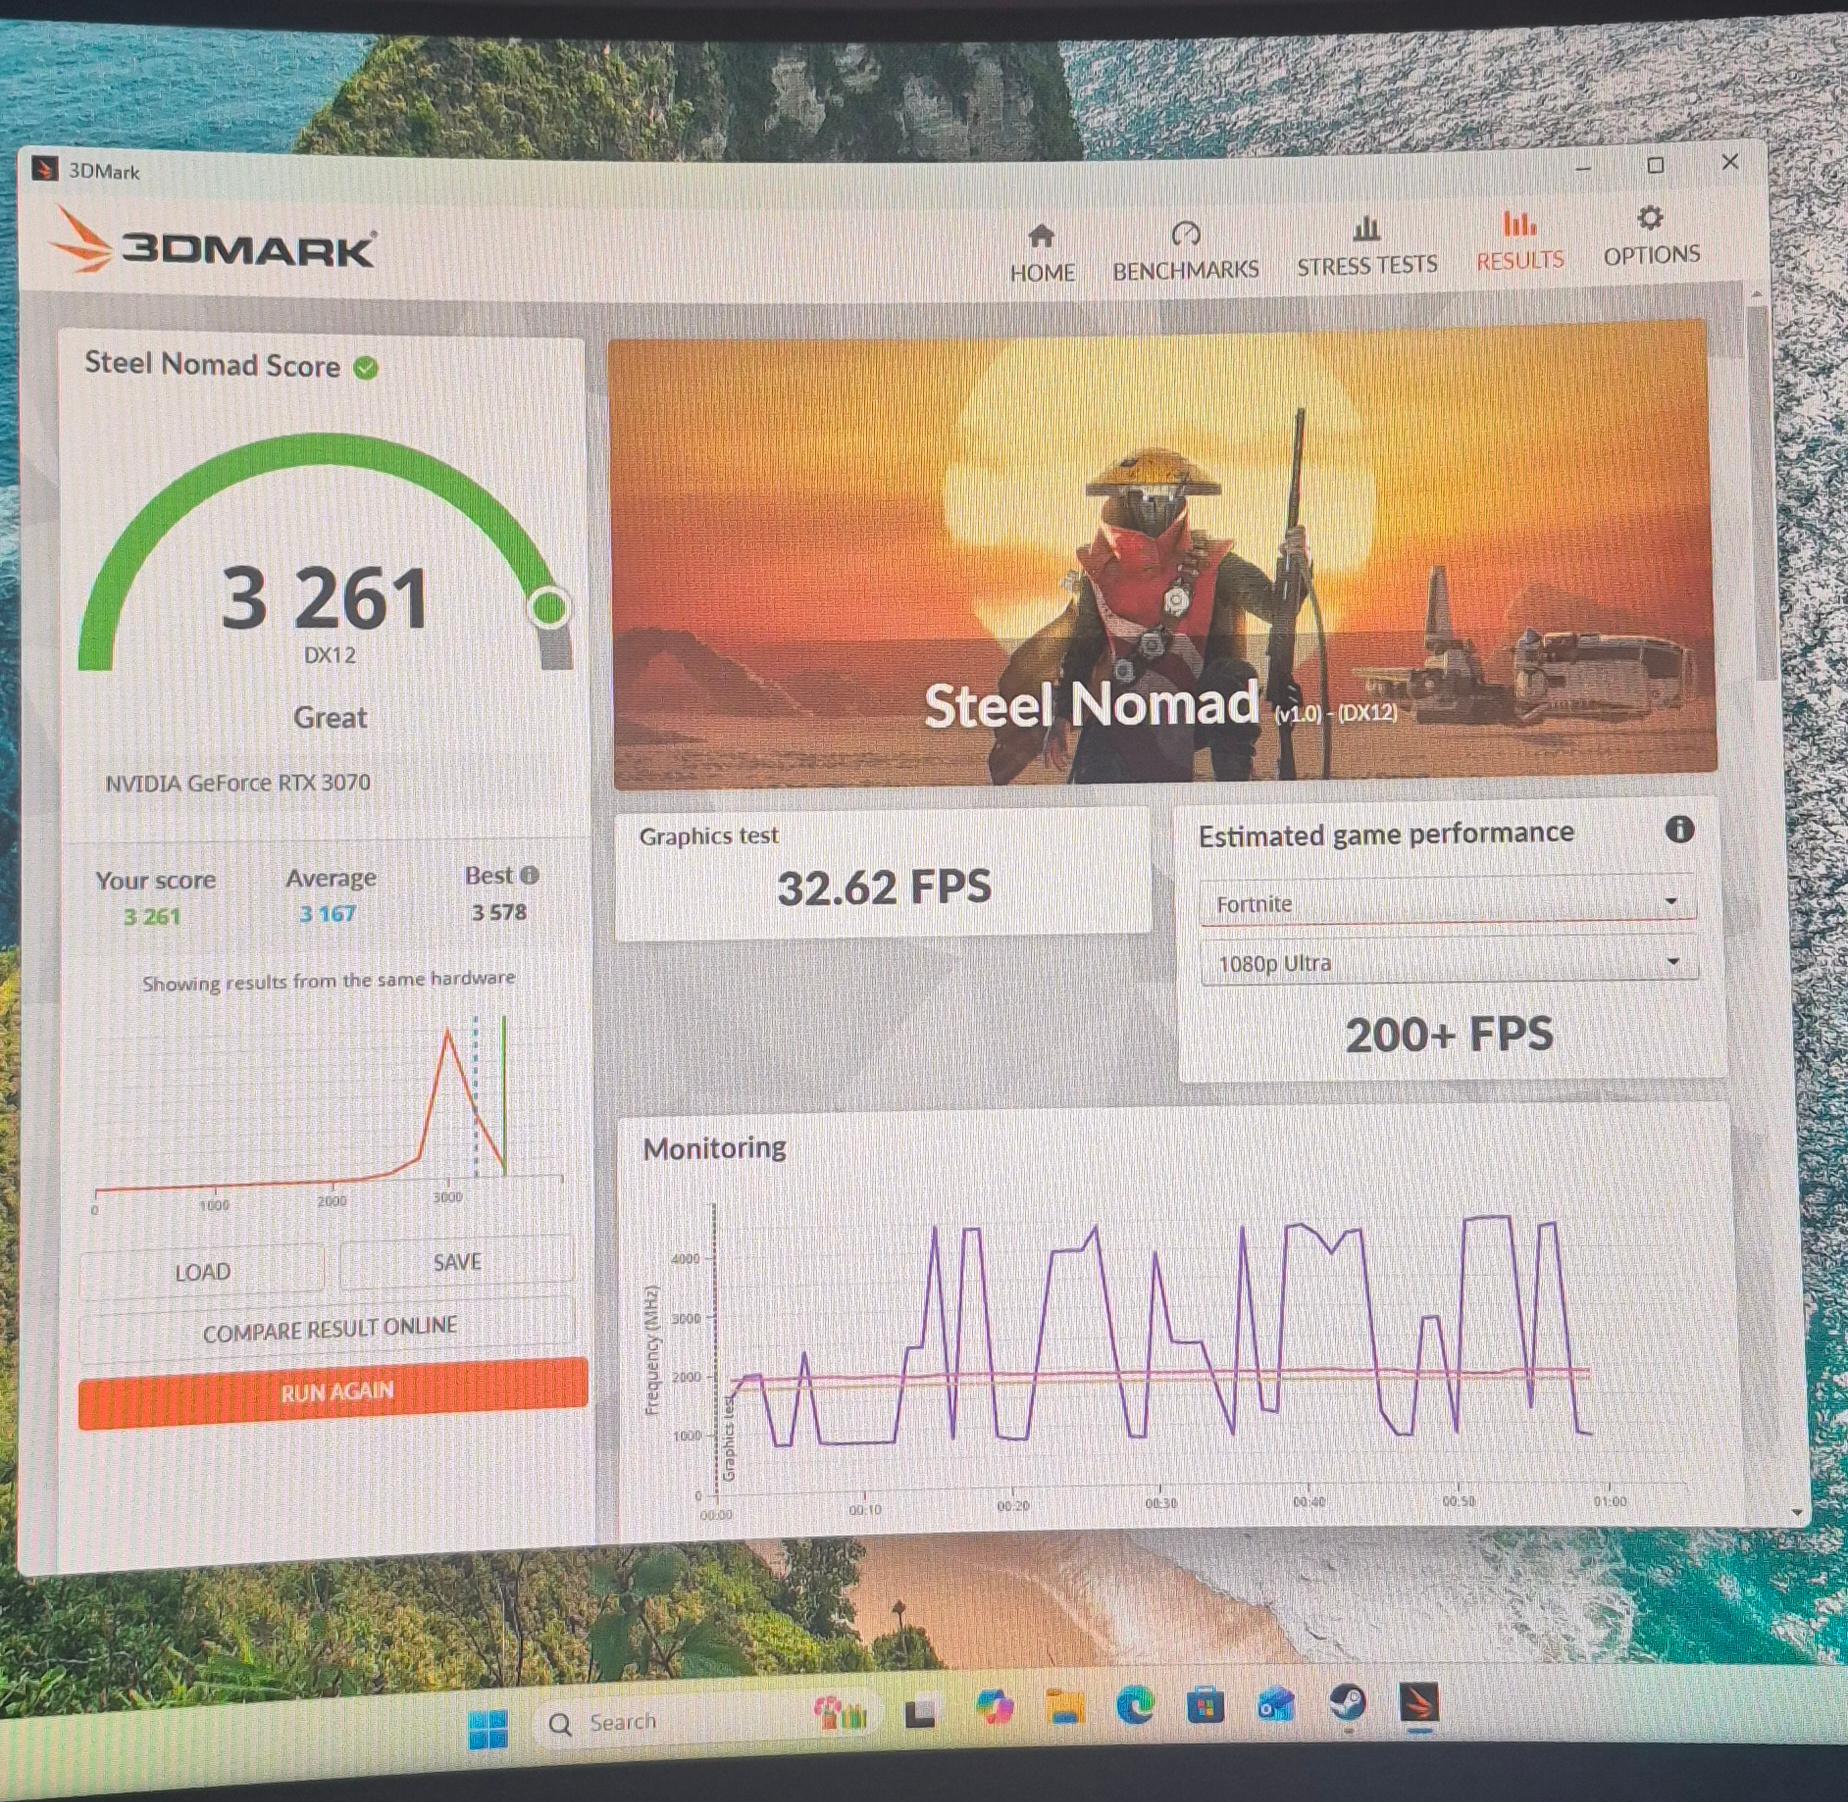
Task: Open Microsoft Store from the taskbar
Action: (x=1205, y=1705)
